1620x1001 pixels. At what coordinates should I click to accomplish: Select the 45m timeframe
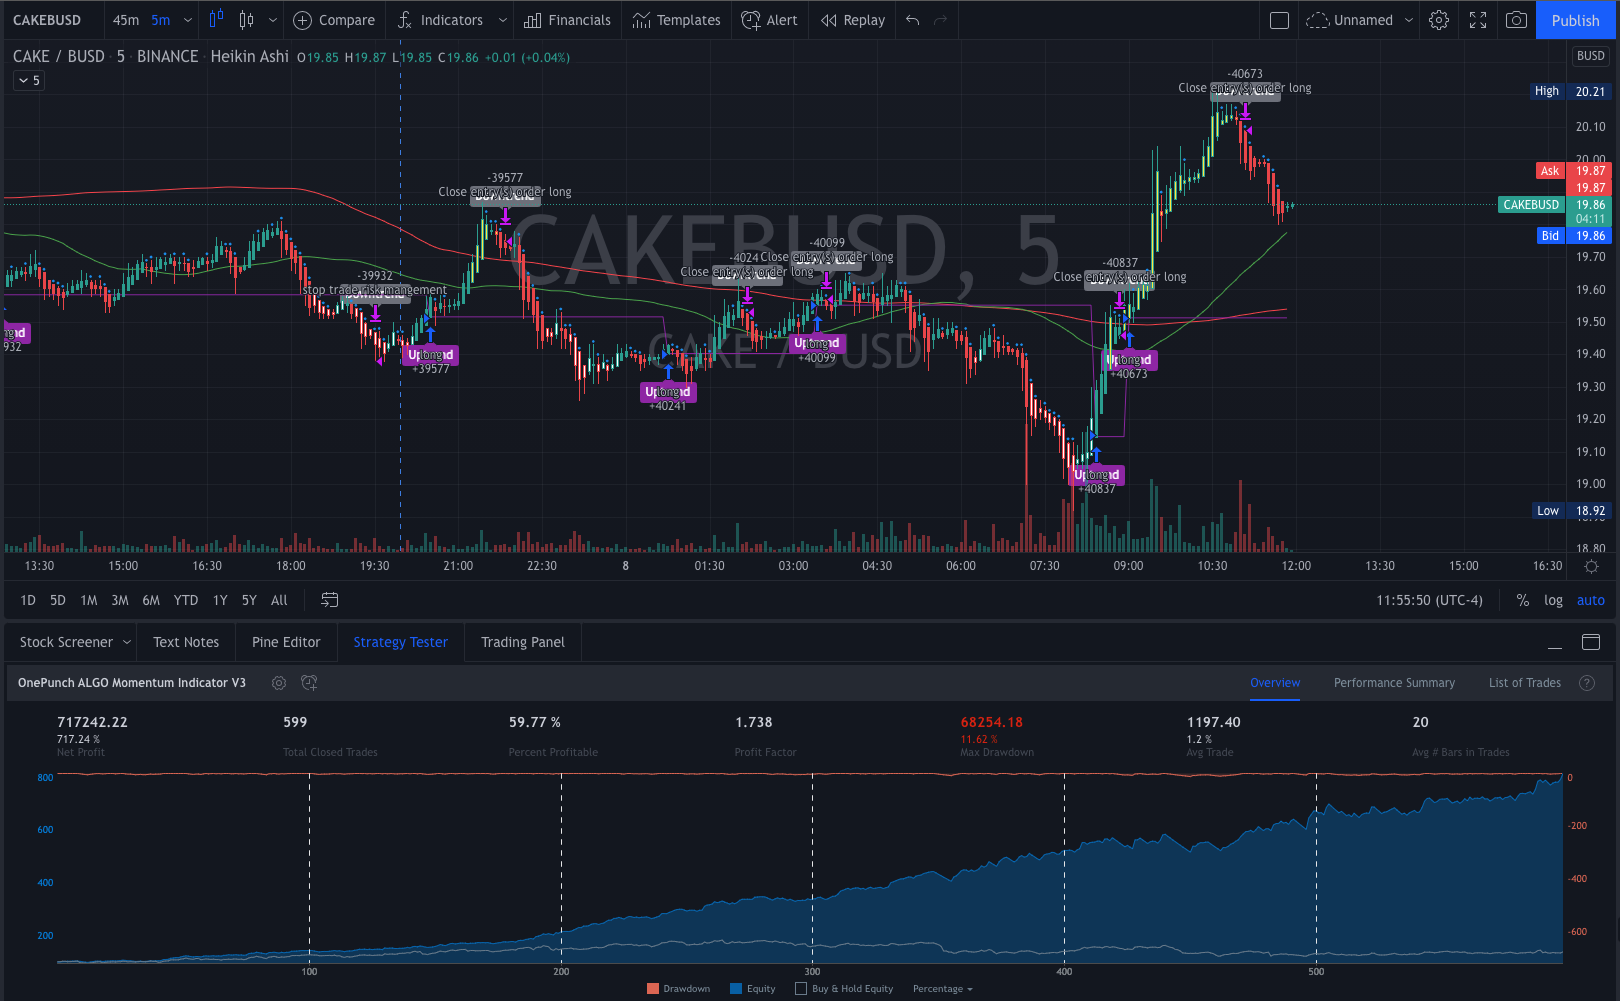[126, 20]
